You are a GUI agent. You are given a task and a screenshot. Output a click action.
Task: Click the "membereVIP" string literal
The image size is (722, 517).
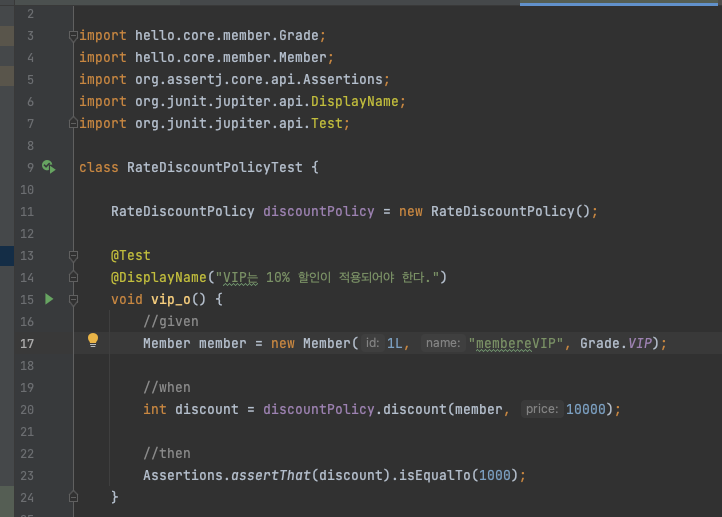[x=516, y=343]
